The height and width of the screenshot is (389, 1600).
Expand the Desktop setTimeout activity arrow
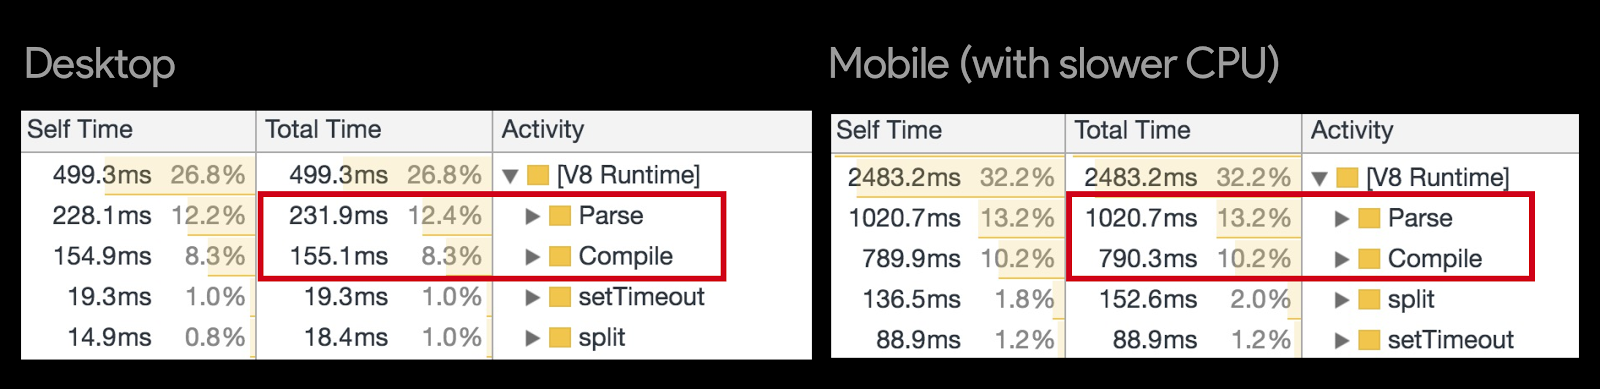click(x=532, y=297)
